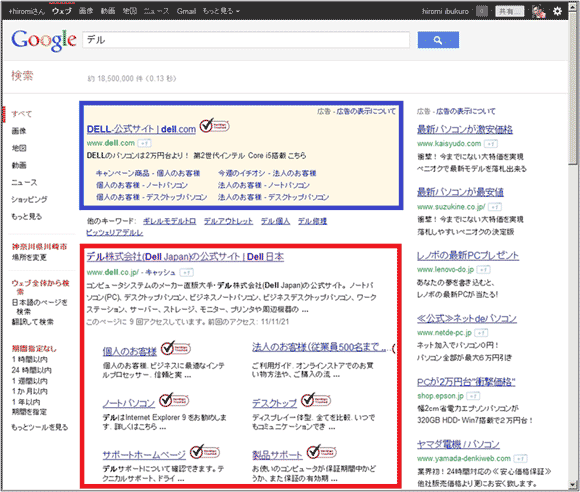Click checkmark badge next to 製品サポート

(x=322, y=452)
